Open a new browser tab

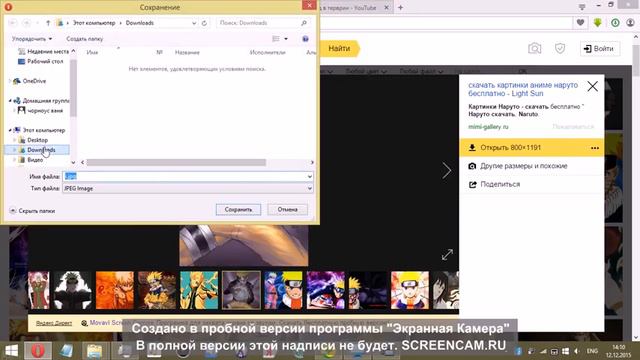(400, 7)
